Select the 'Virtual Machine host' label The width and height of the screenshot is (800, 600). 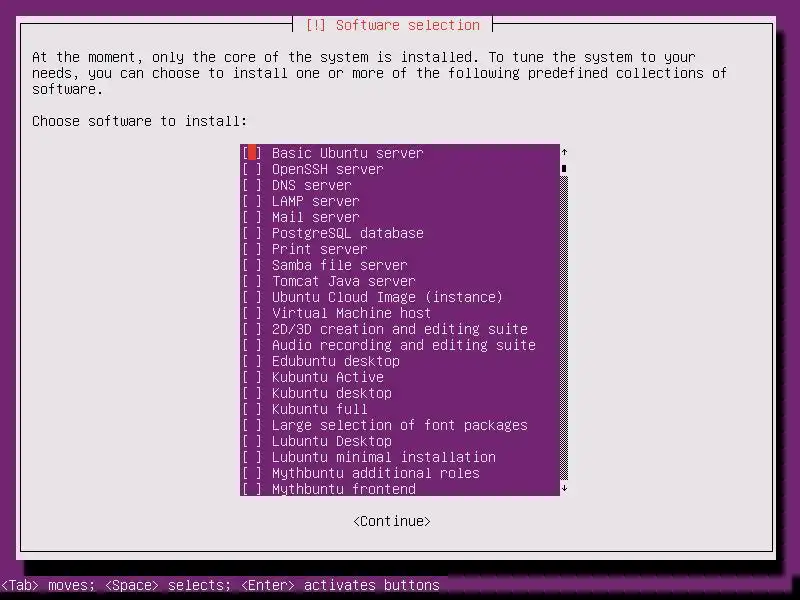(x=352, y=313)
